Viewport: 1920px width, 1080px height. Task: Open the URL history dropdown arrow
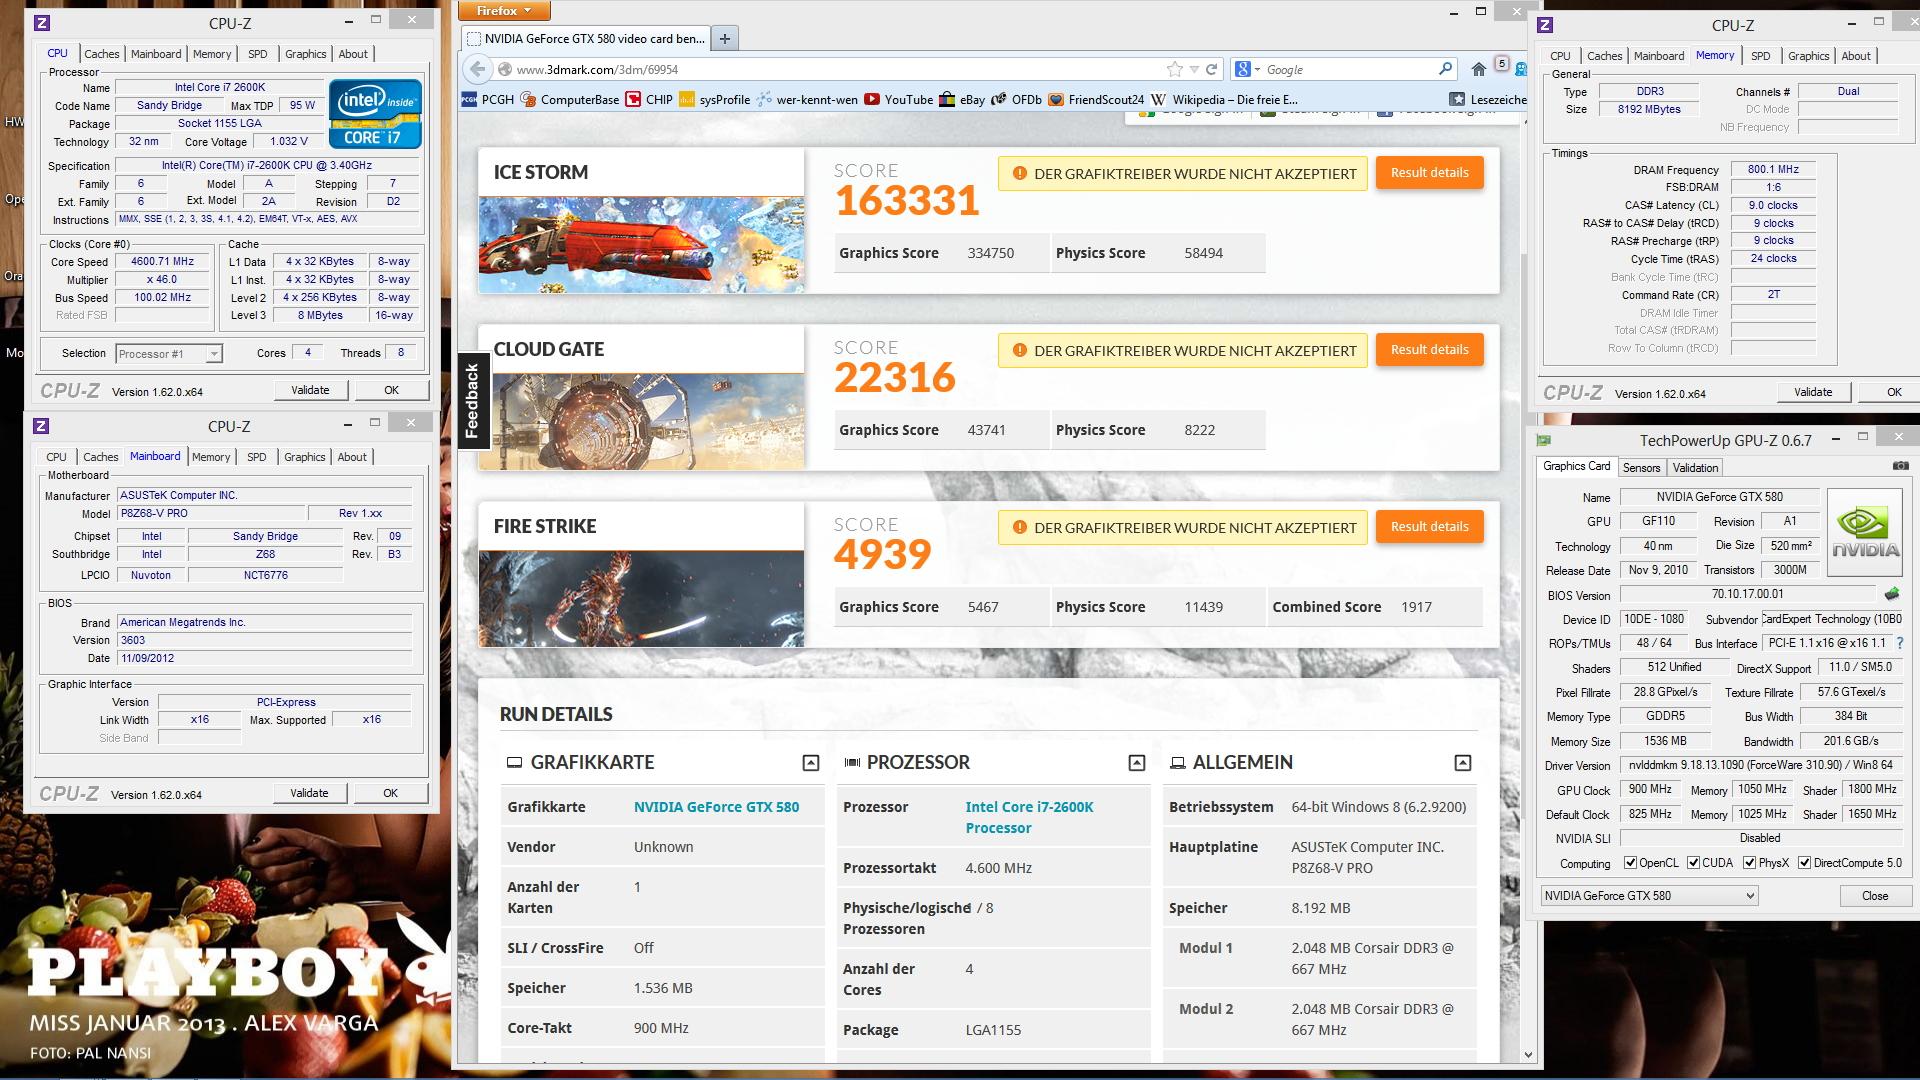(x=1194, y=69)
